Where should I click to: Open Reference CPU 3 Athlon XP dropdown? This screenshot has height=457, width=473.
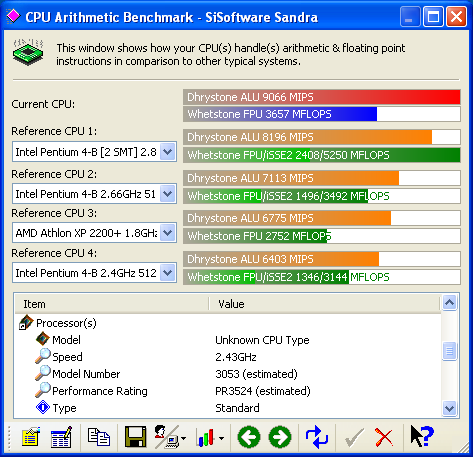click(x=167, y=233)
